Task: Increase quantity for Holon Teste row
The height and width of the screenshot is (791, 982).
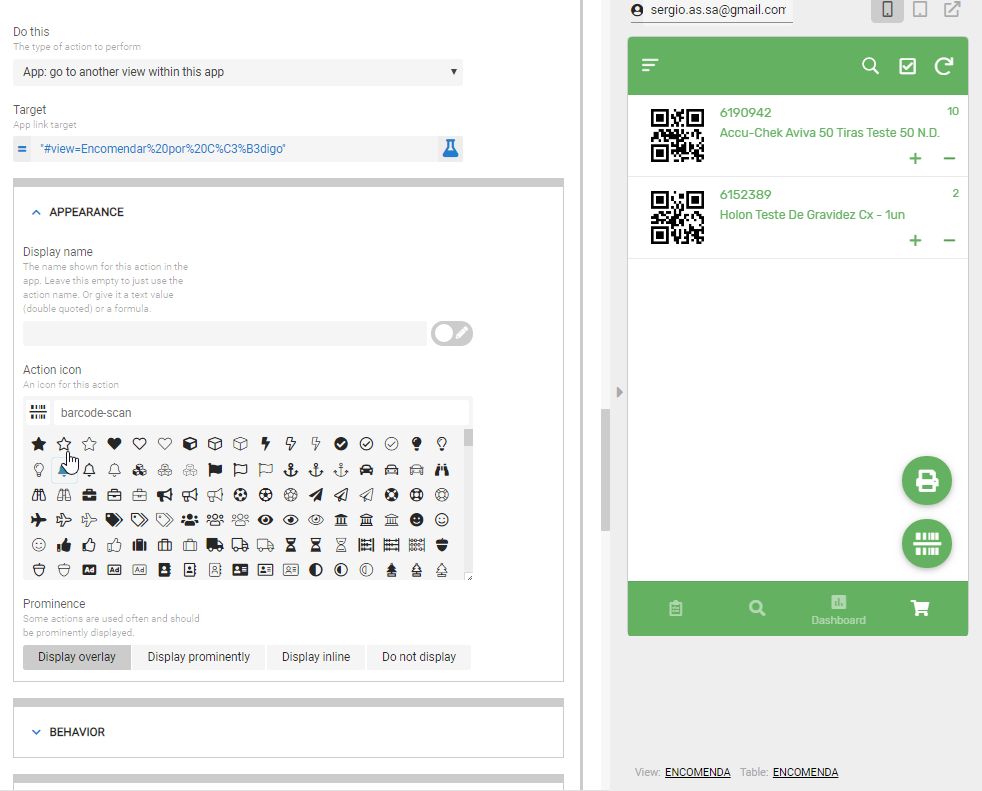Action: click(916, 240)
